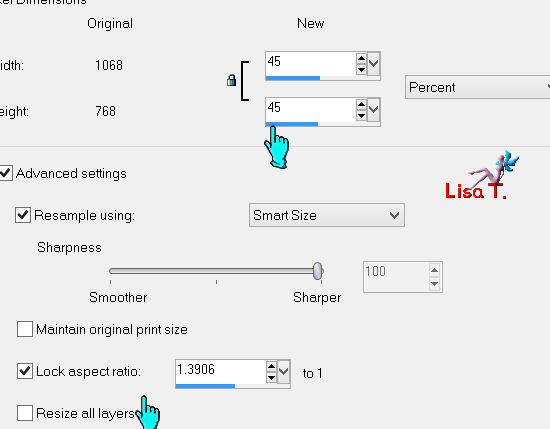Uncheck the Resample using checkbox

(23, 215)
